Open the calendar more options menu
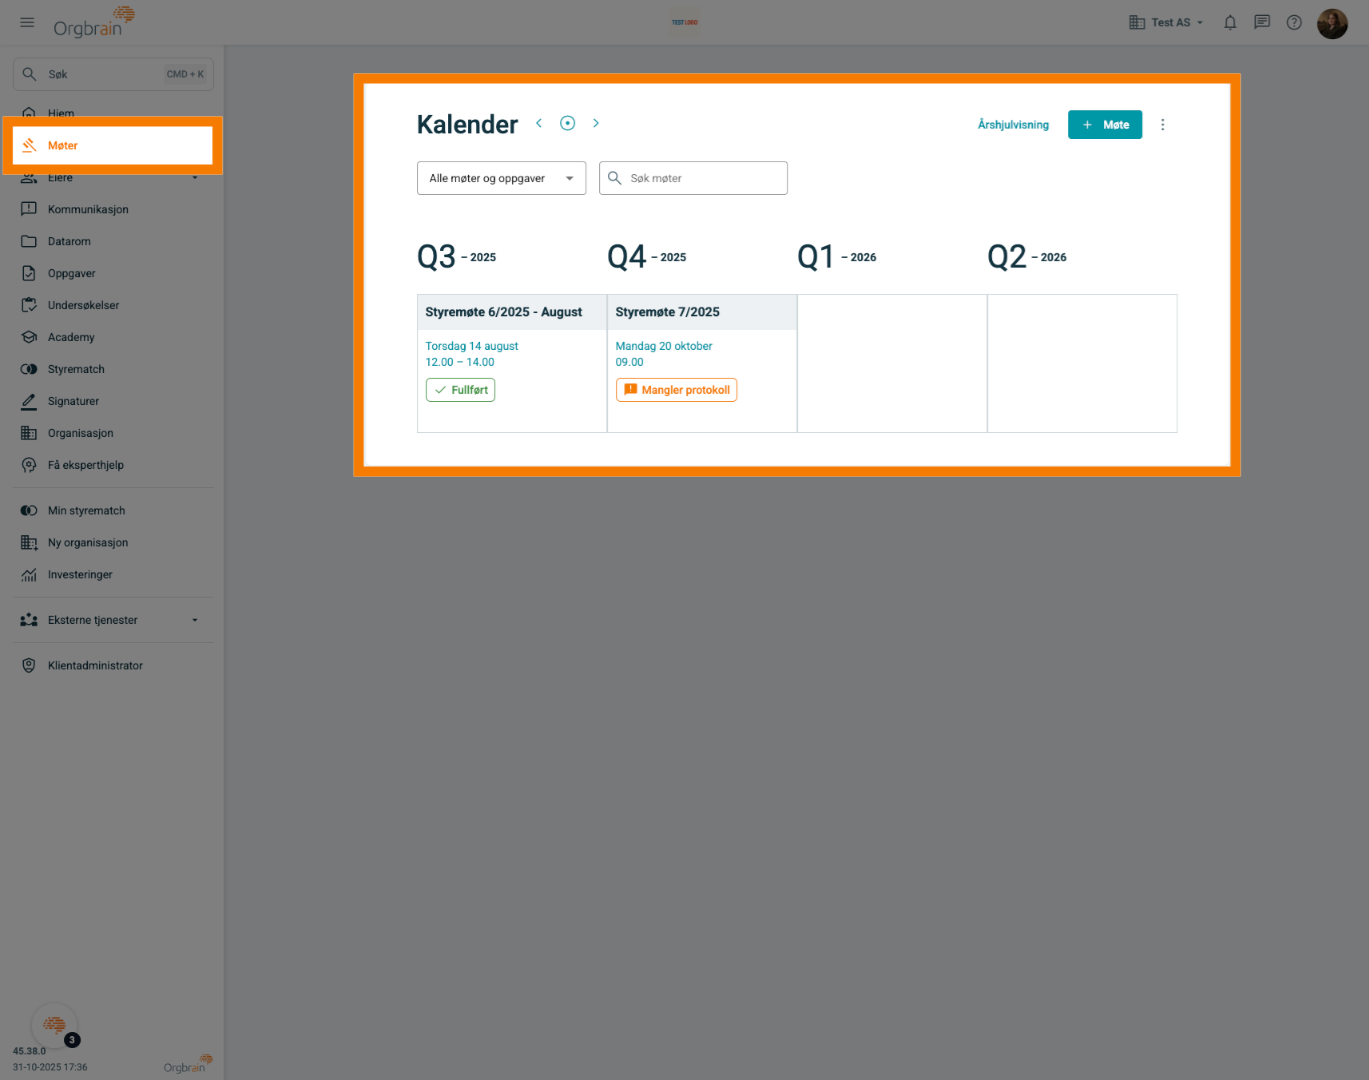 [x=1162, y=125]
